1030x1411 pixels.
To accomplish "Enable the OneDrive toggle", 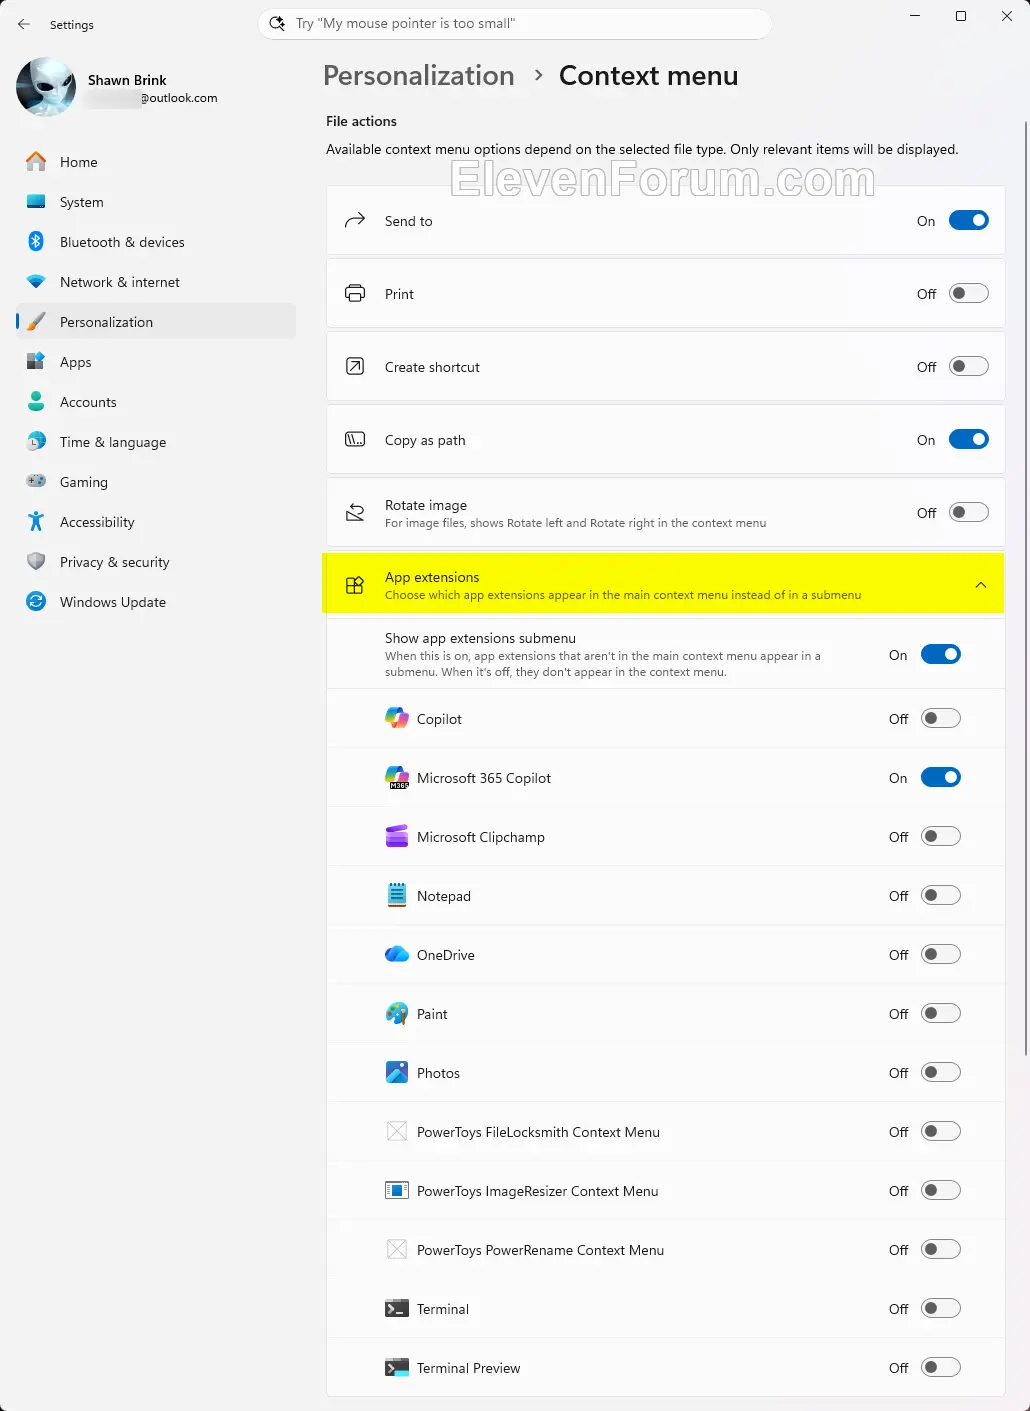I will pyautogui.click(x=940, y=954).
